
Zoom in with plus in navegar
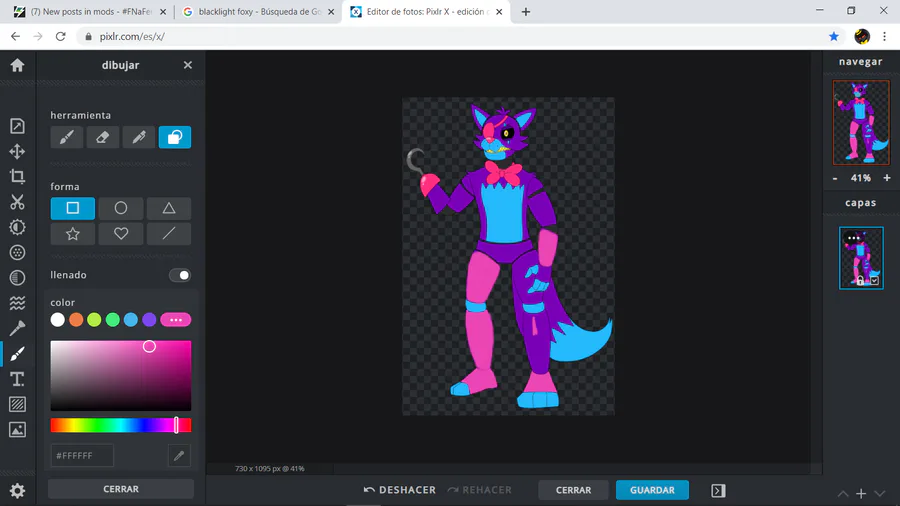[x=887, y=178]
